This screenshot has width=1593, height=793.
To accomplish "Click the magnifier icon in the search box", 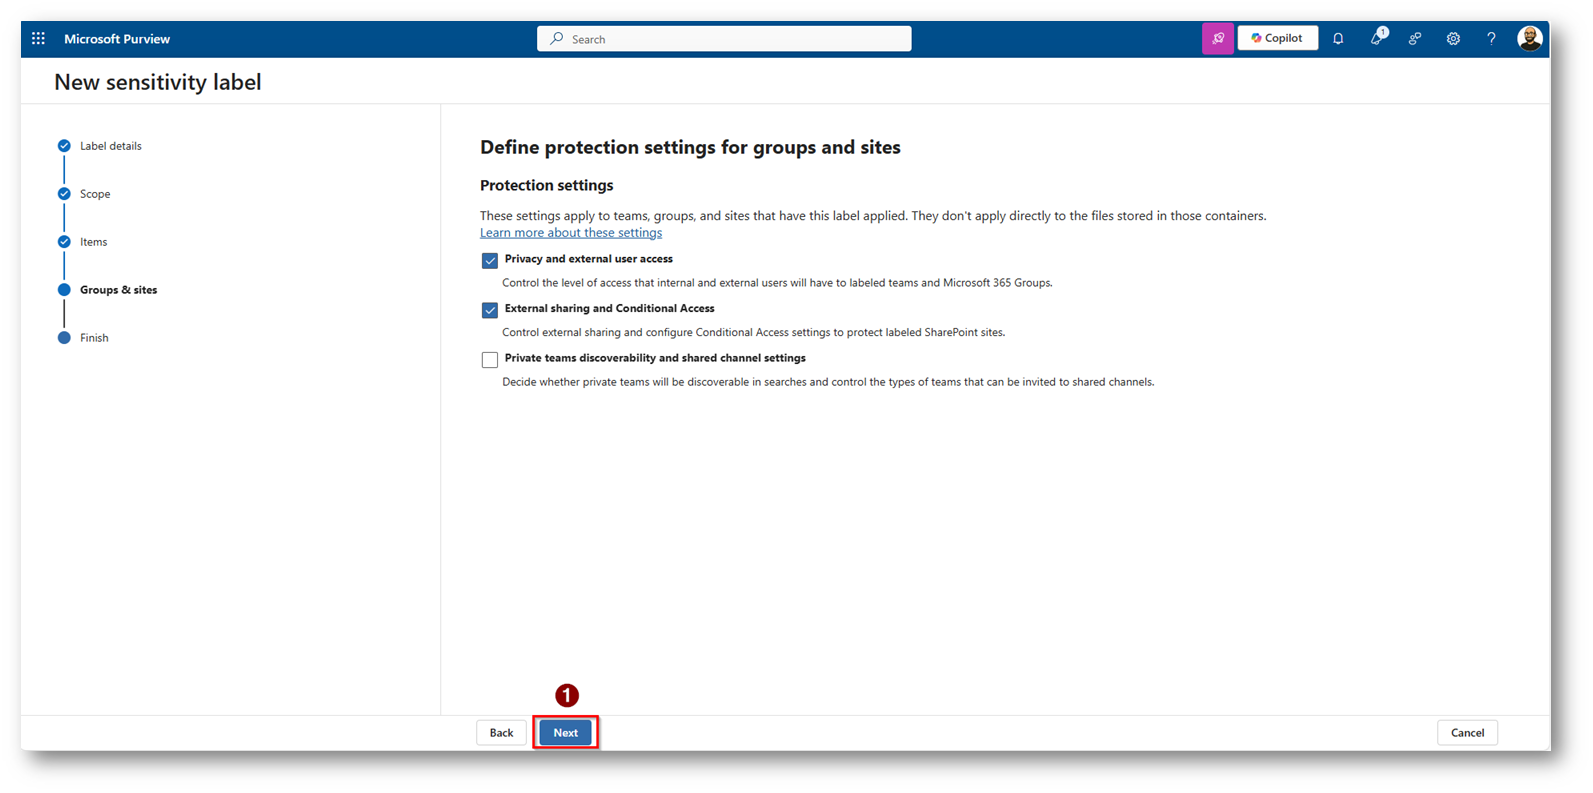I will [x=557, y=39].
